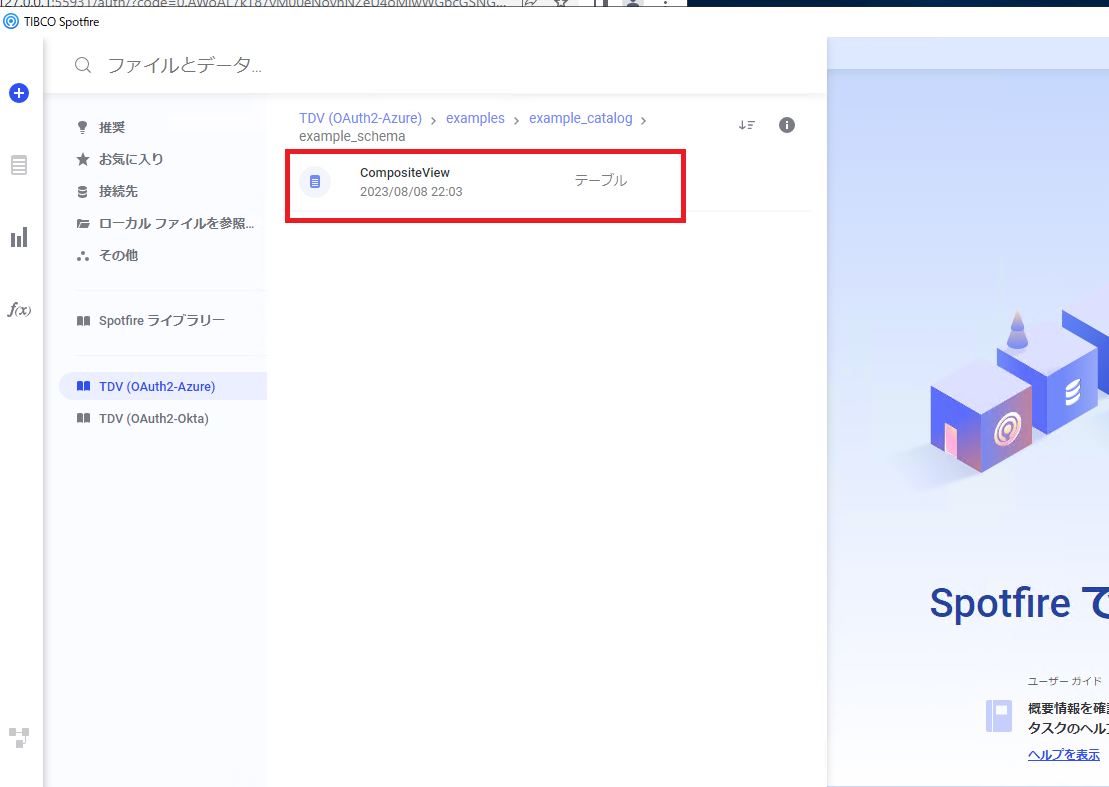Click the book icon beside Spotfire ライブラリー
The image size is (1109, 787).
coord(83,321)
